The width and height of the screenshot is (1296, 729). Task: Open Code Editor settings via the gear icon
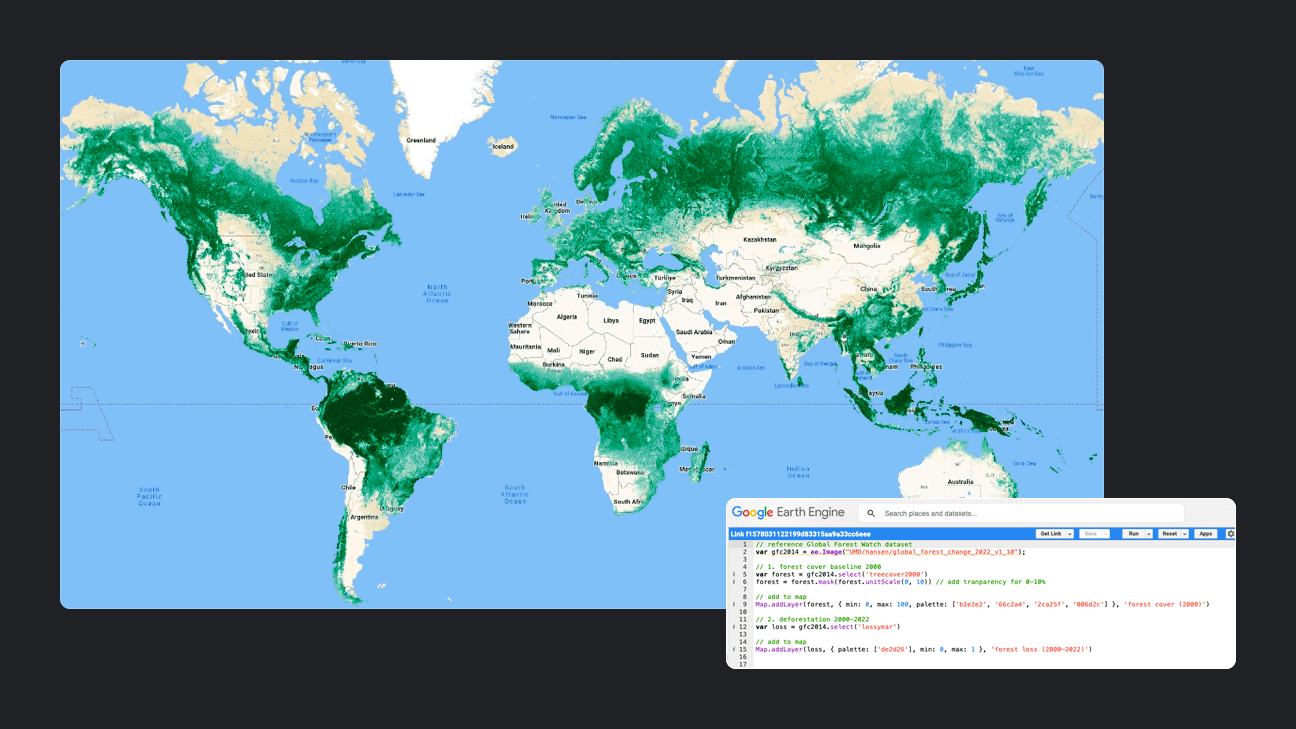1231,534
